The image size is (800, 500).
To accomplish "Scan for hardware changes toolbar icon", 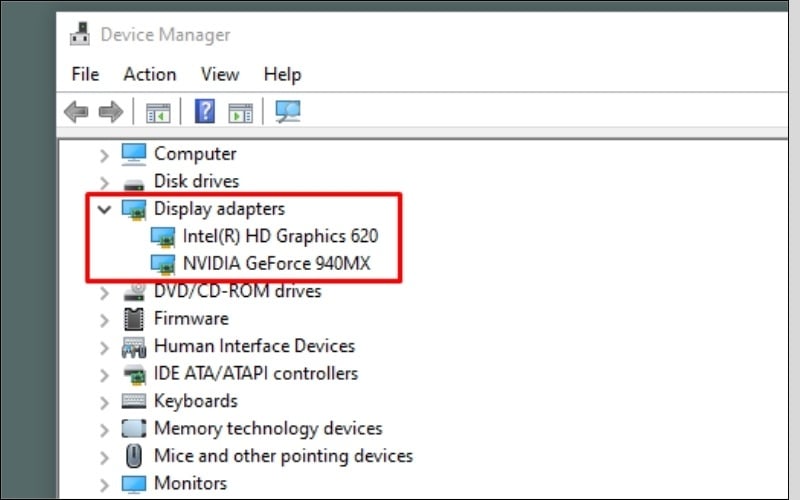I will (288, 111).
